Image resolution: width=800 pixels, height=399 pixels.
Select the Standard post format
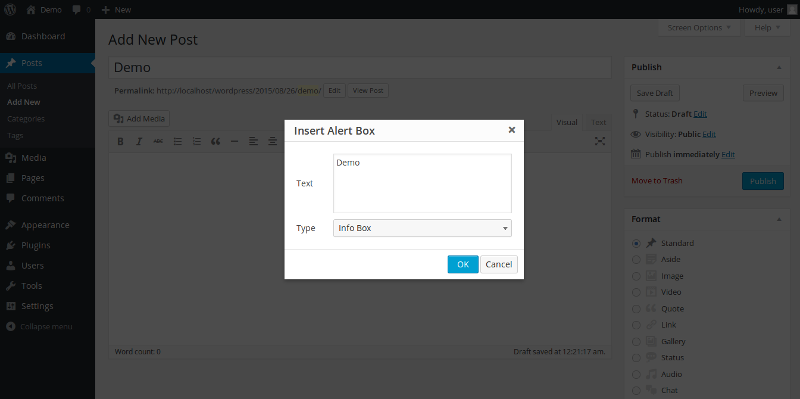(x=636, y=243)
